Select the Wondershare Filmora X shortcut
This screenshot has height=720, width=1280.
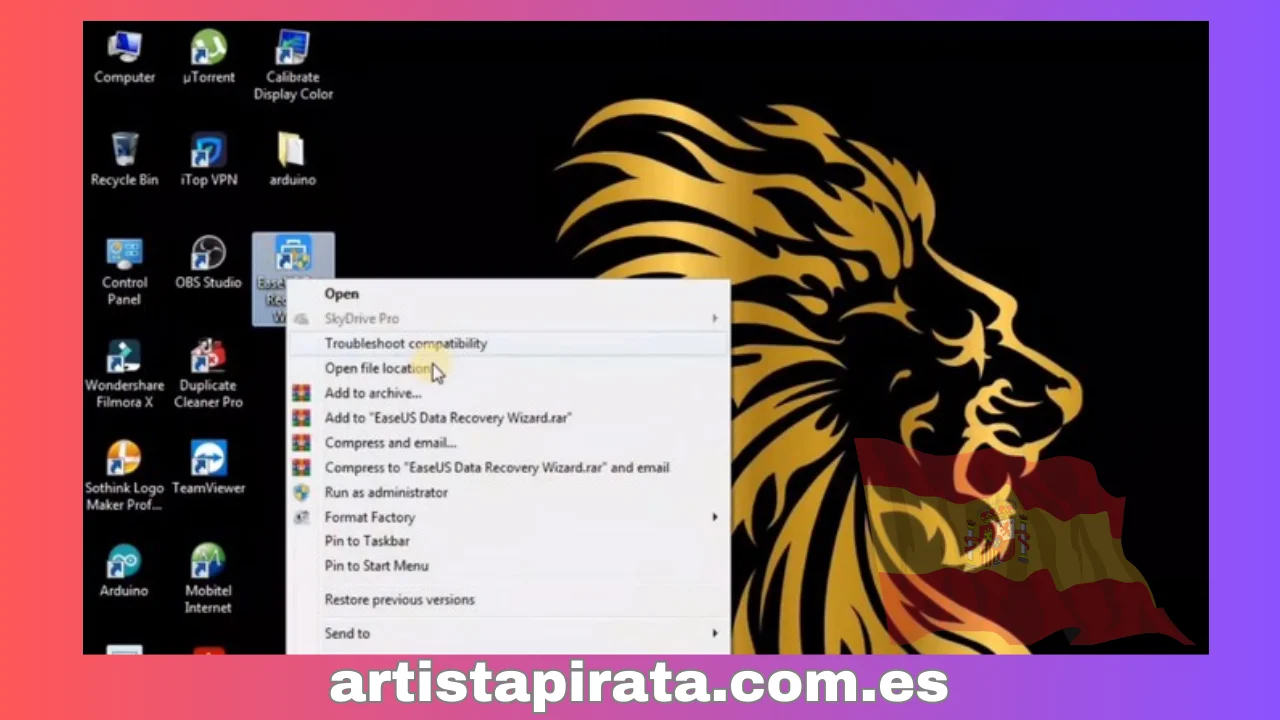pos(124,374)
